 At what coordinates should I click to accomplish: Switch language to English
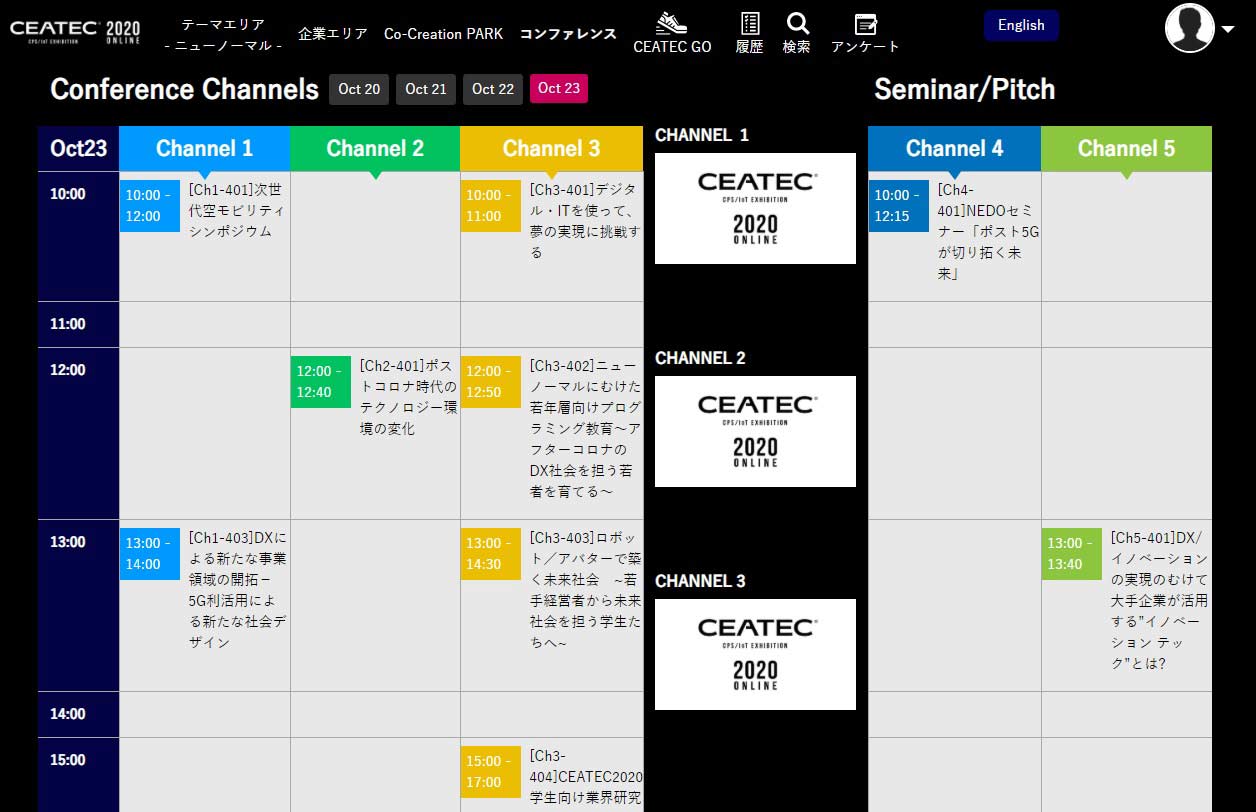[x=1021, y=25]
